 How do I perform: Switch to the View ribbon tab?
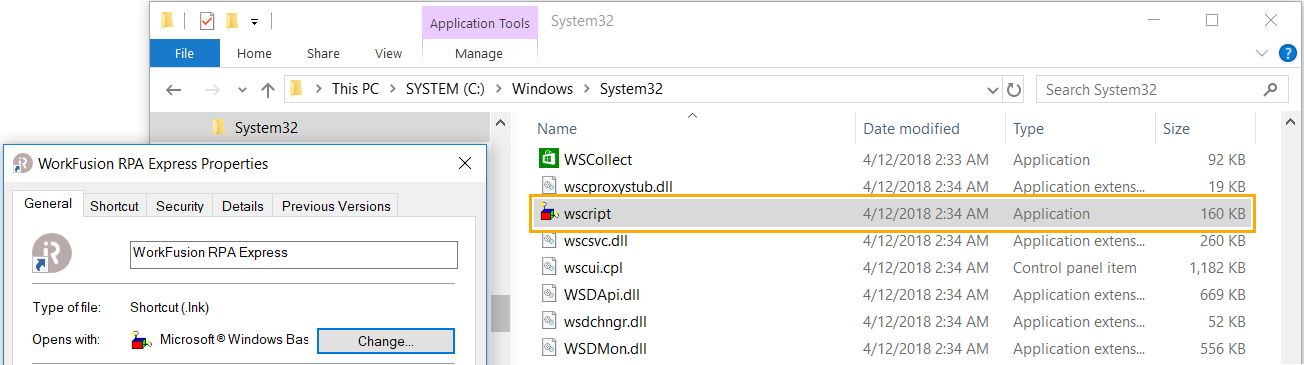pos(388,53)
